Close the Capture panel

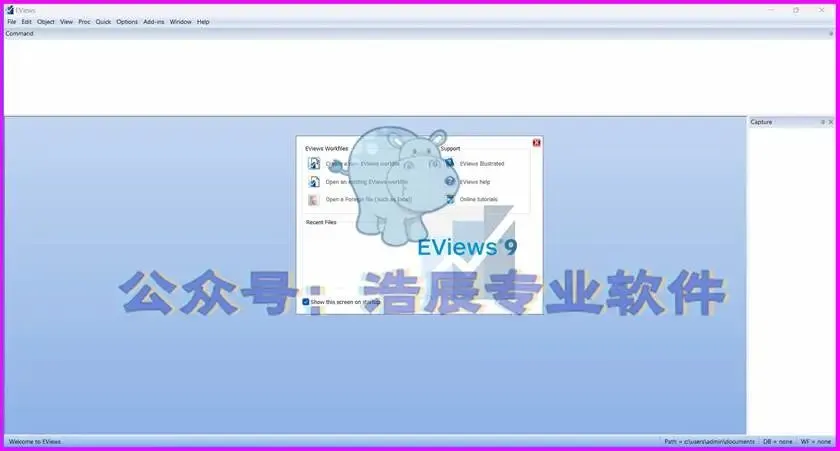click(831, 122)
